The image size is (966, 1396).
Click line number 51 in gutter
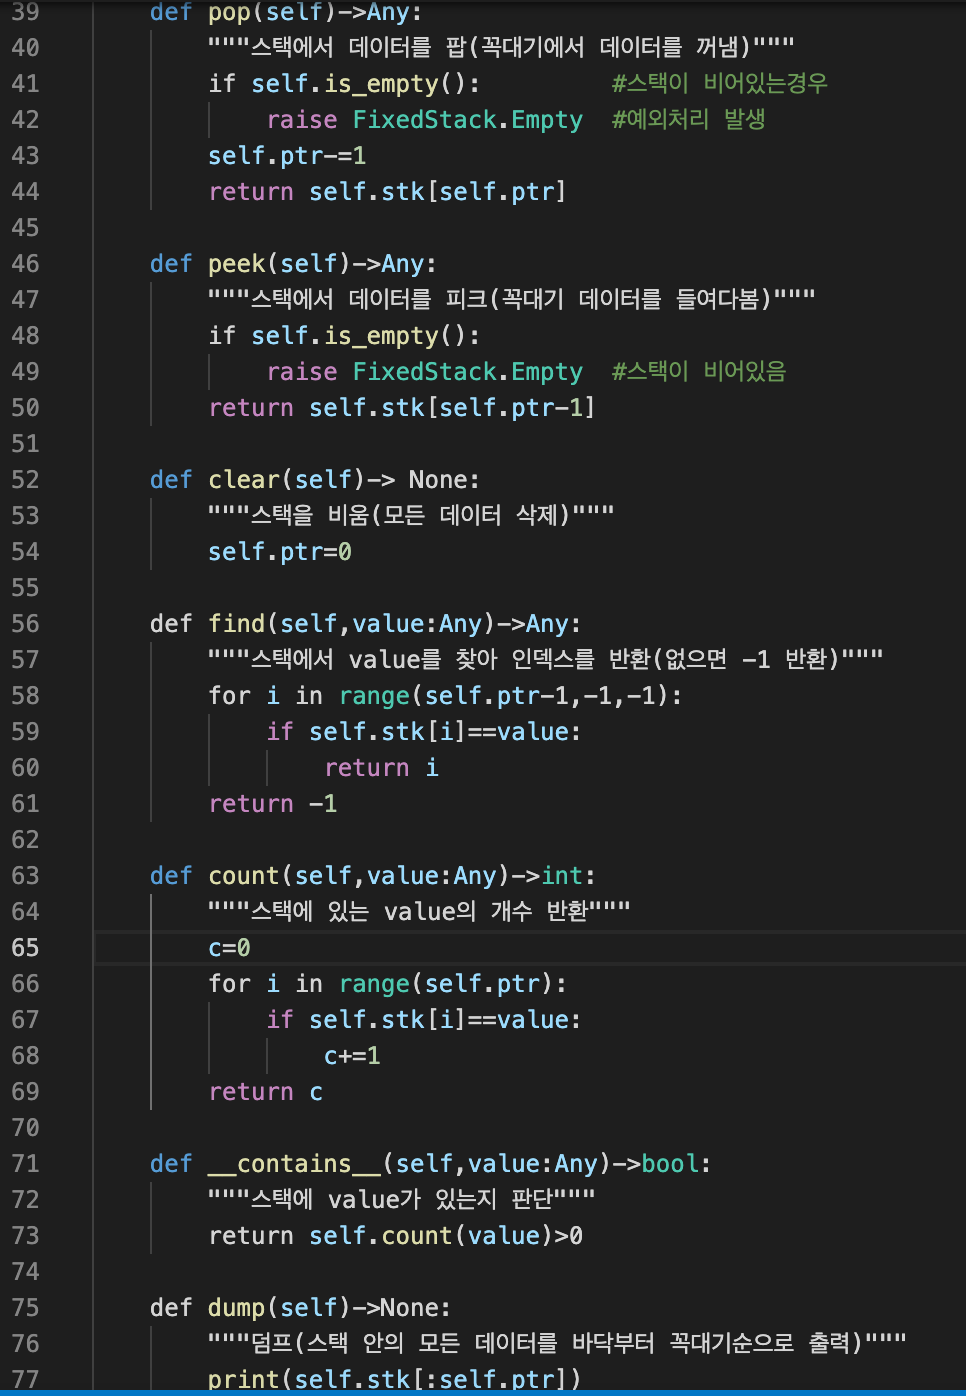[x=26, y=444]
